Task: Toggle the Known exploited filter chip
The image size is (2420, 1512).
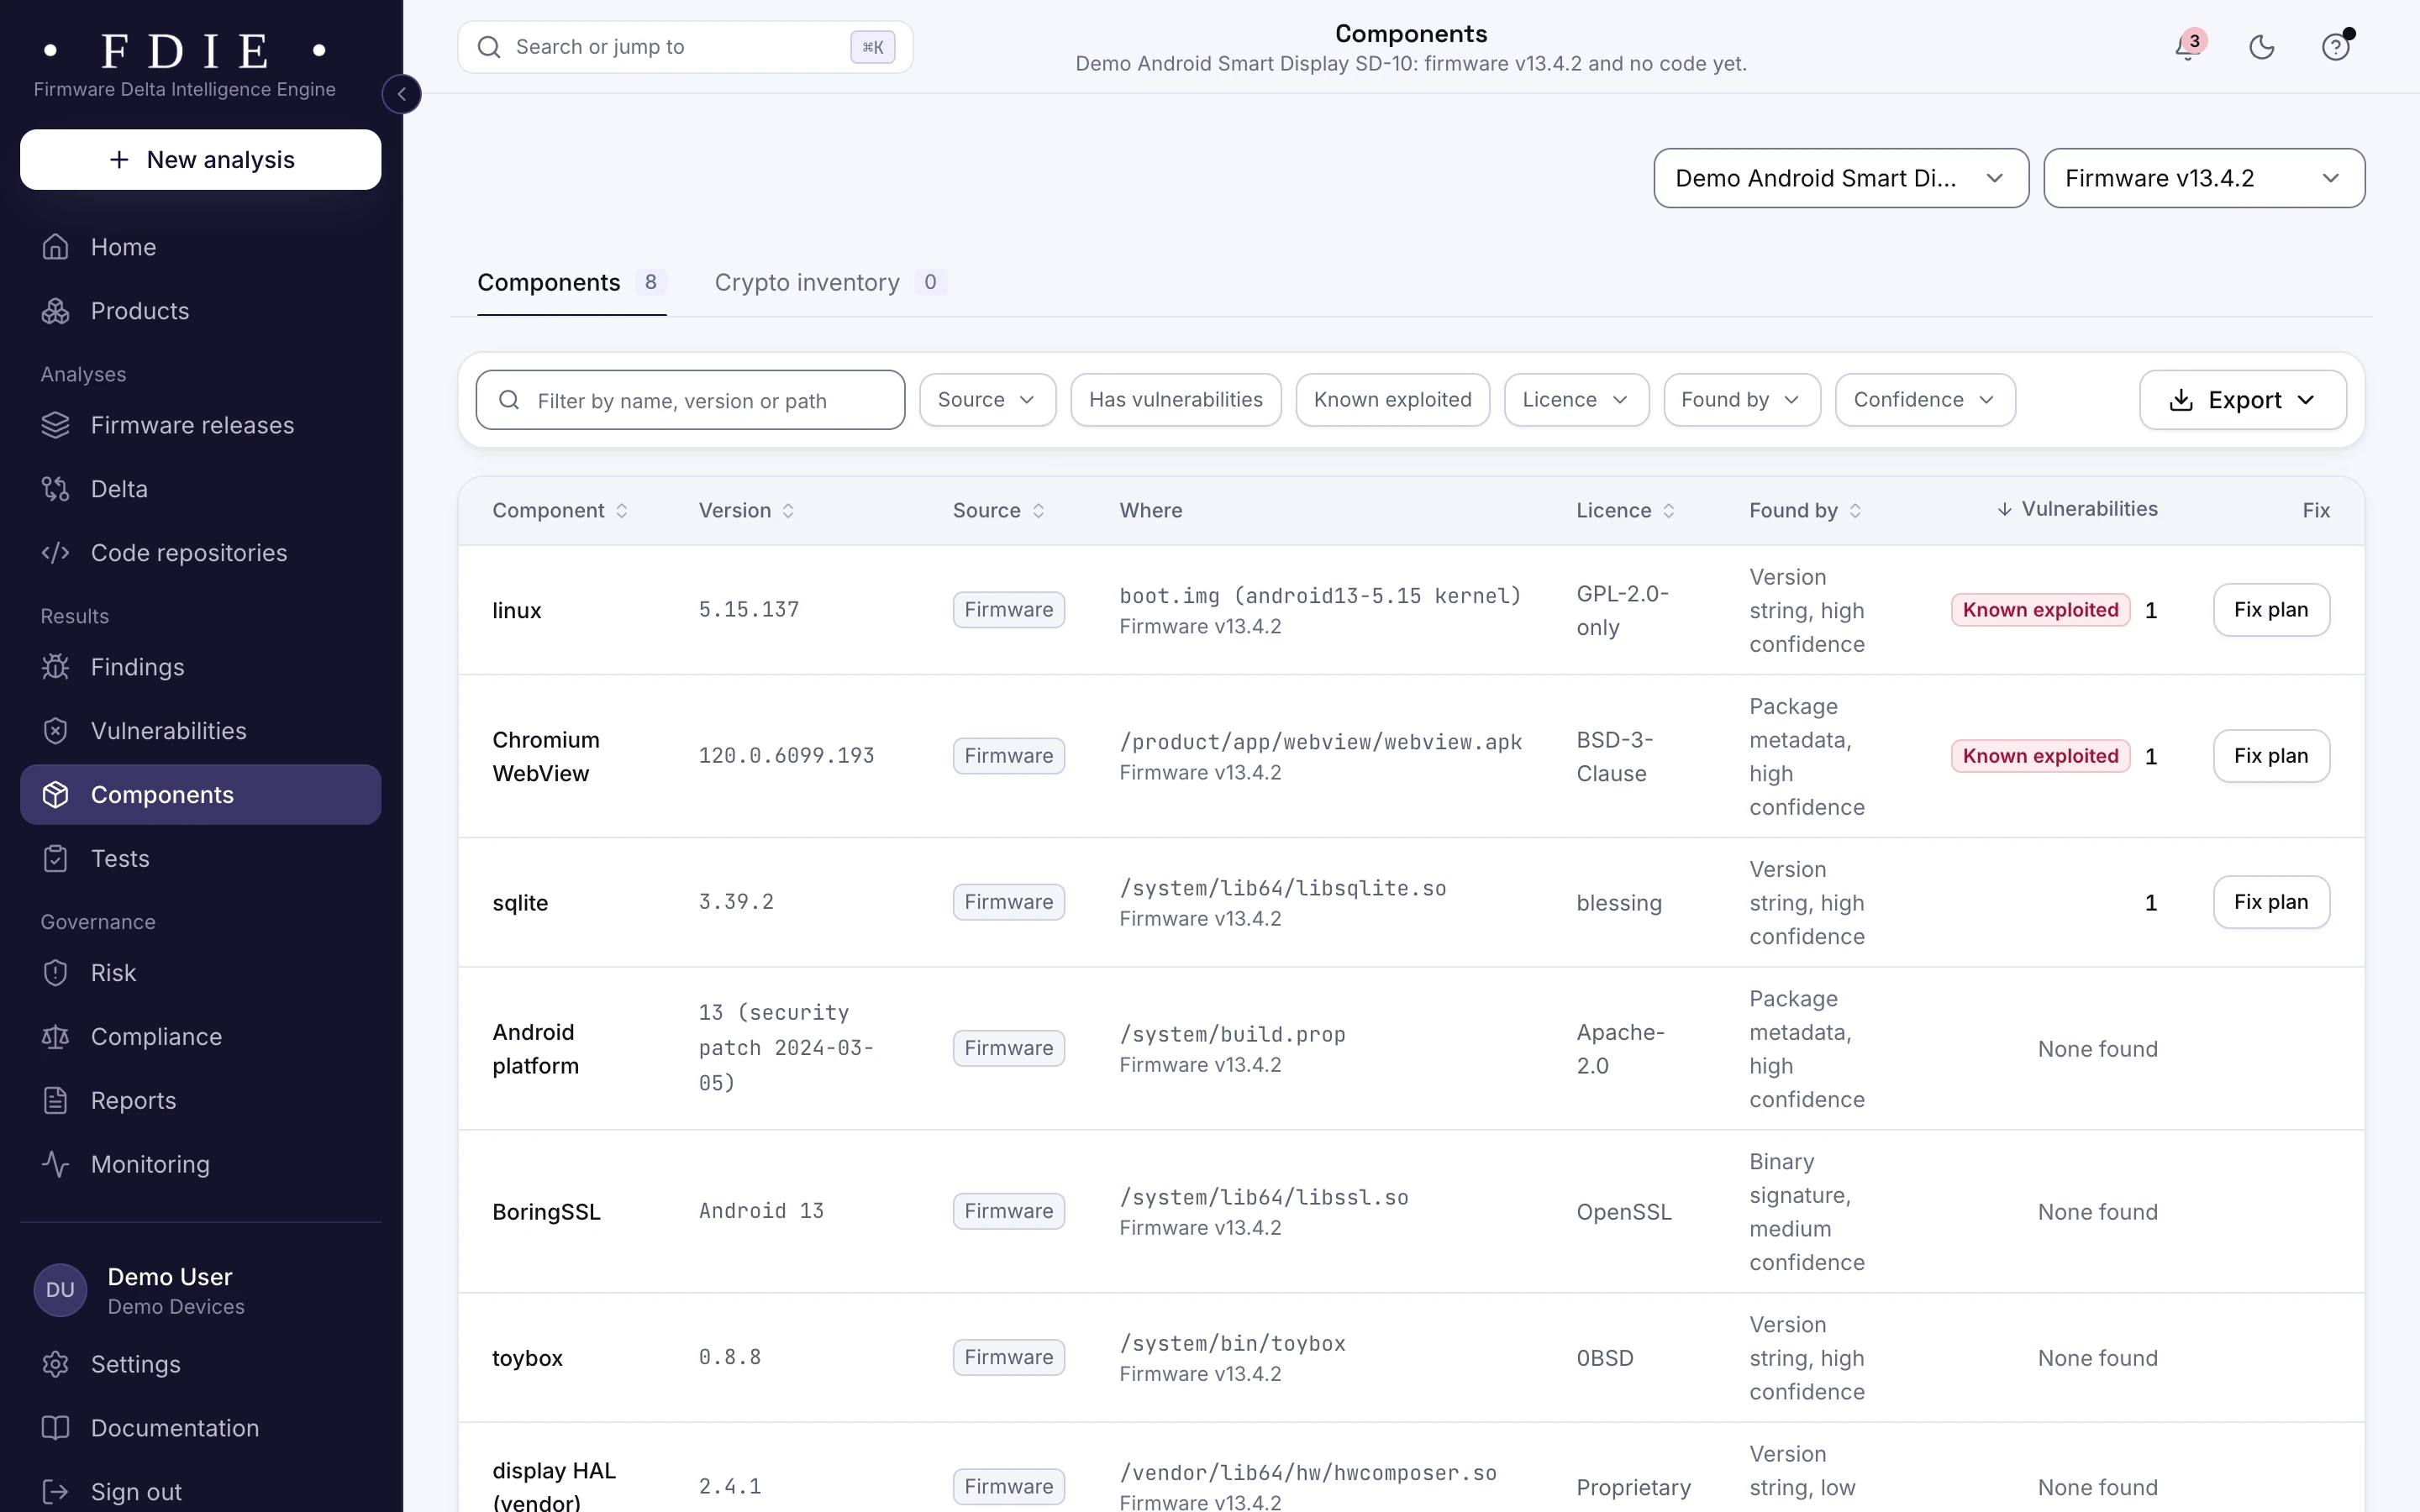Action: point(1392,400)
